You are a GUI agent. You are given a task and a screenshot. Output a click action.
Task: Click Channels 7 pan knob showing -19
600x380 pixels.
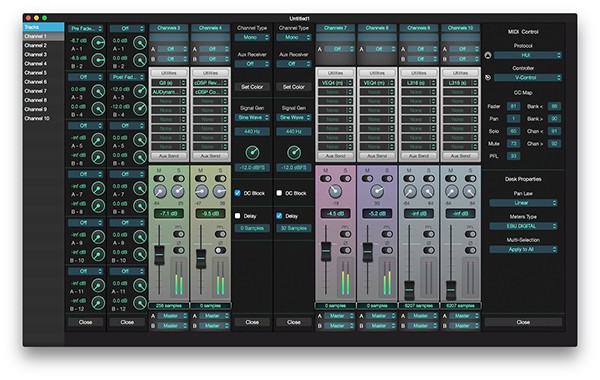(335, 191)
